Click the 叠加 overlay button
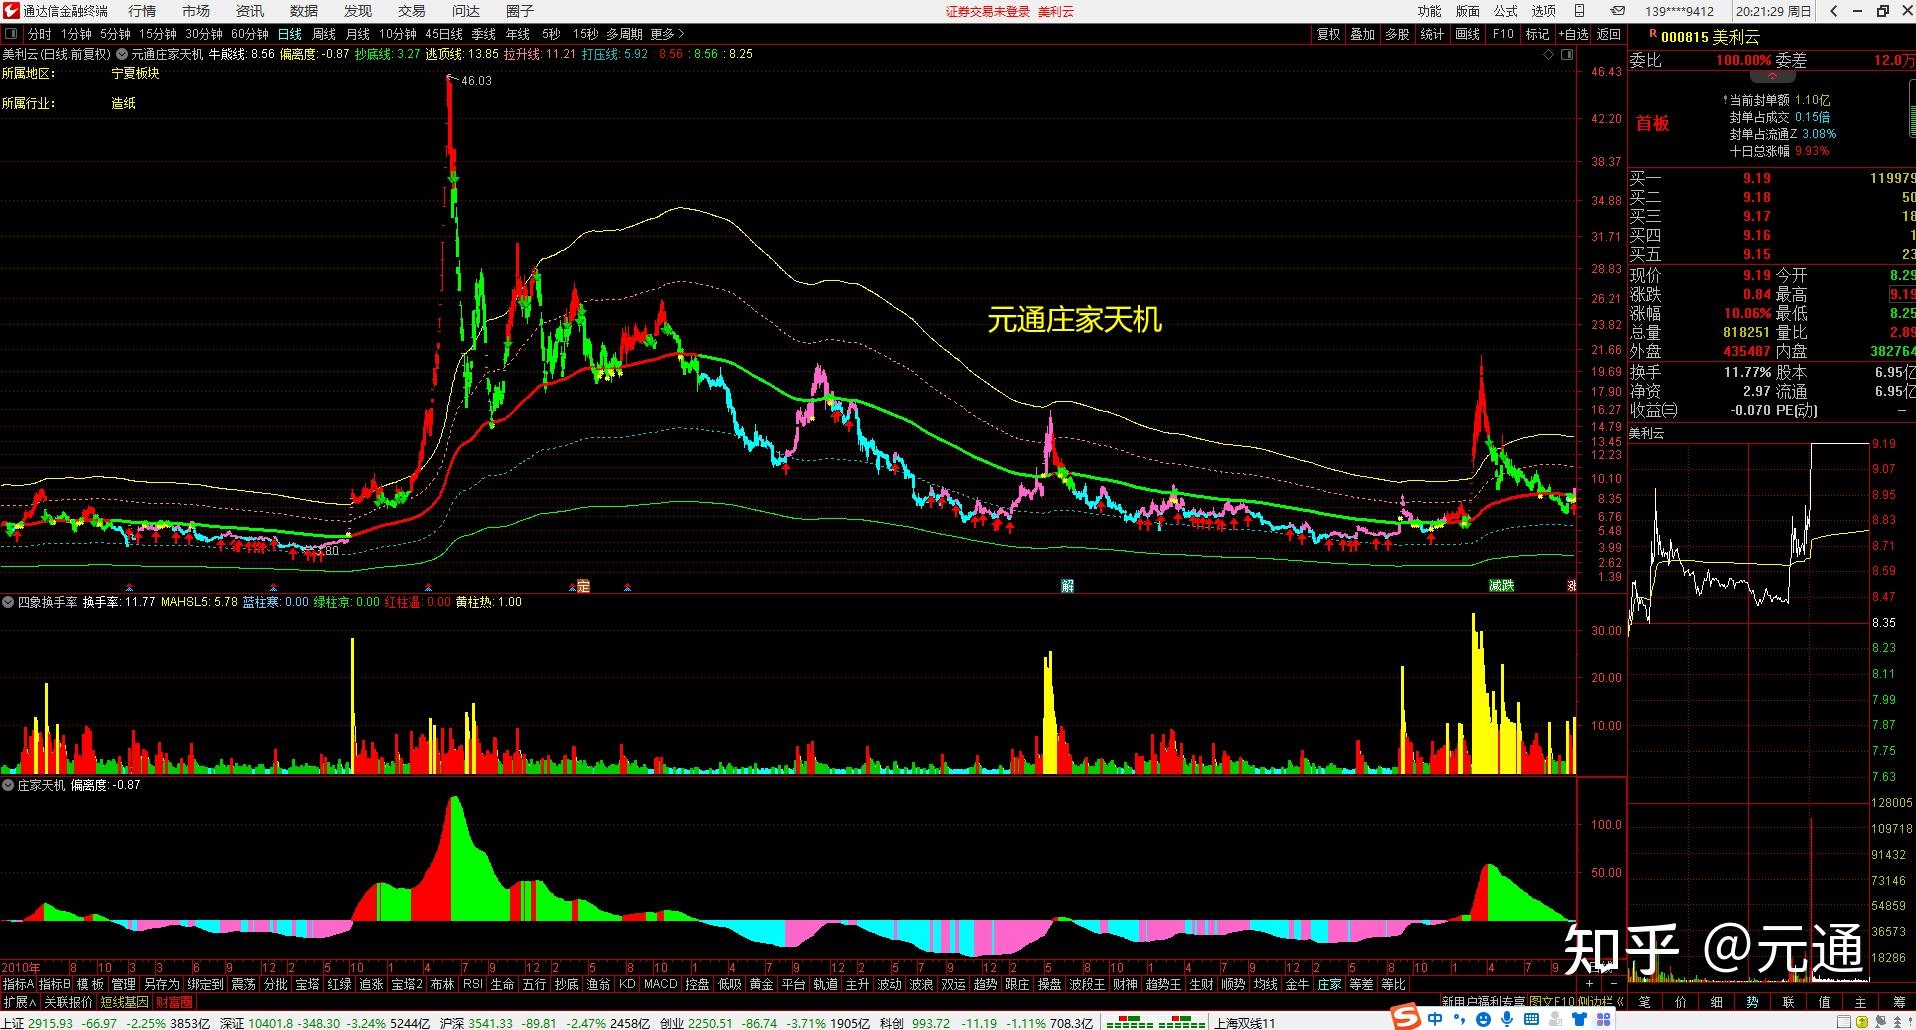 pos(1363,34)
